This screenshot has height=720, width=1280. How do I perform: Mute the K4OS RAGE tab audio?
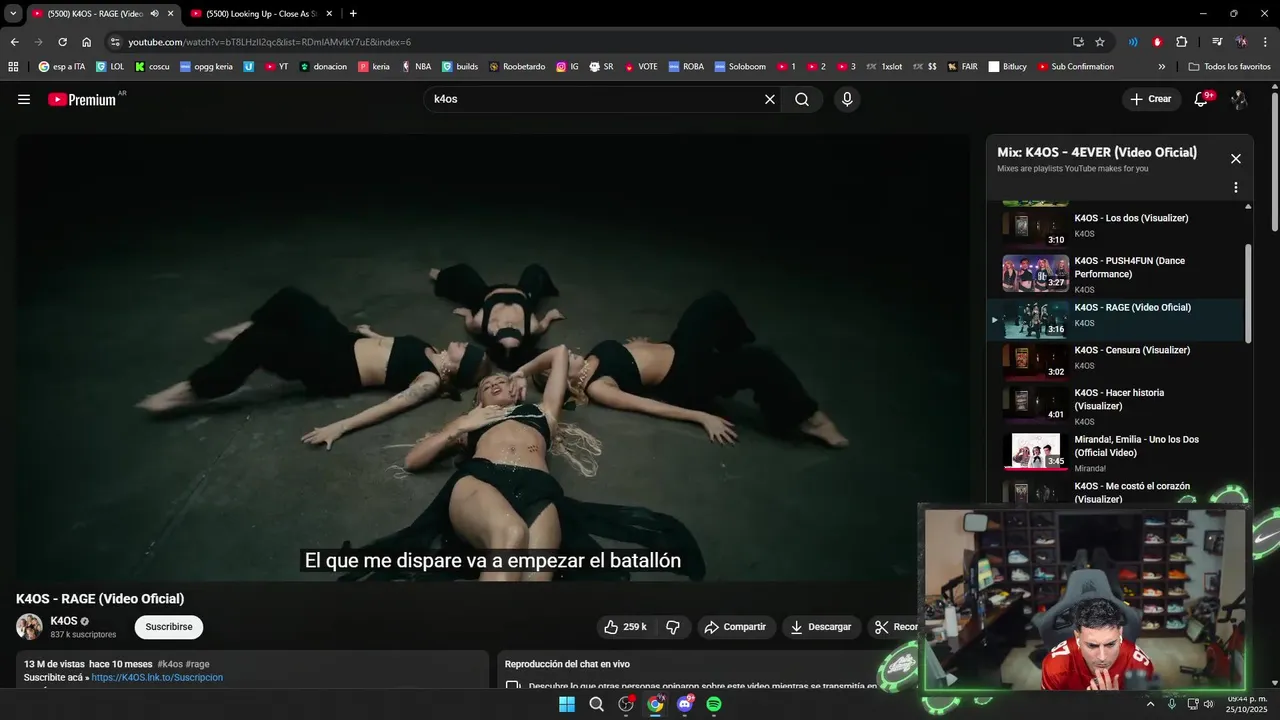coord(154,13)
